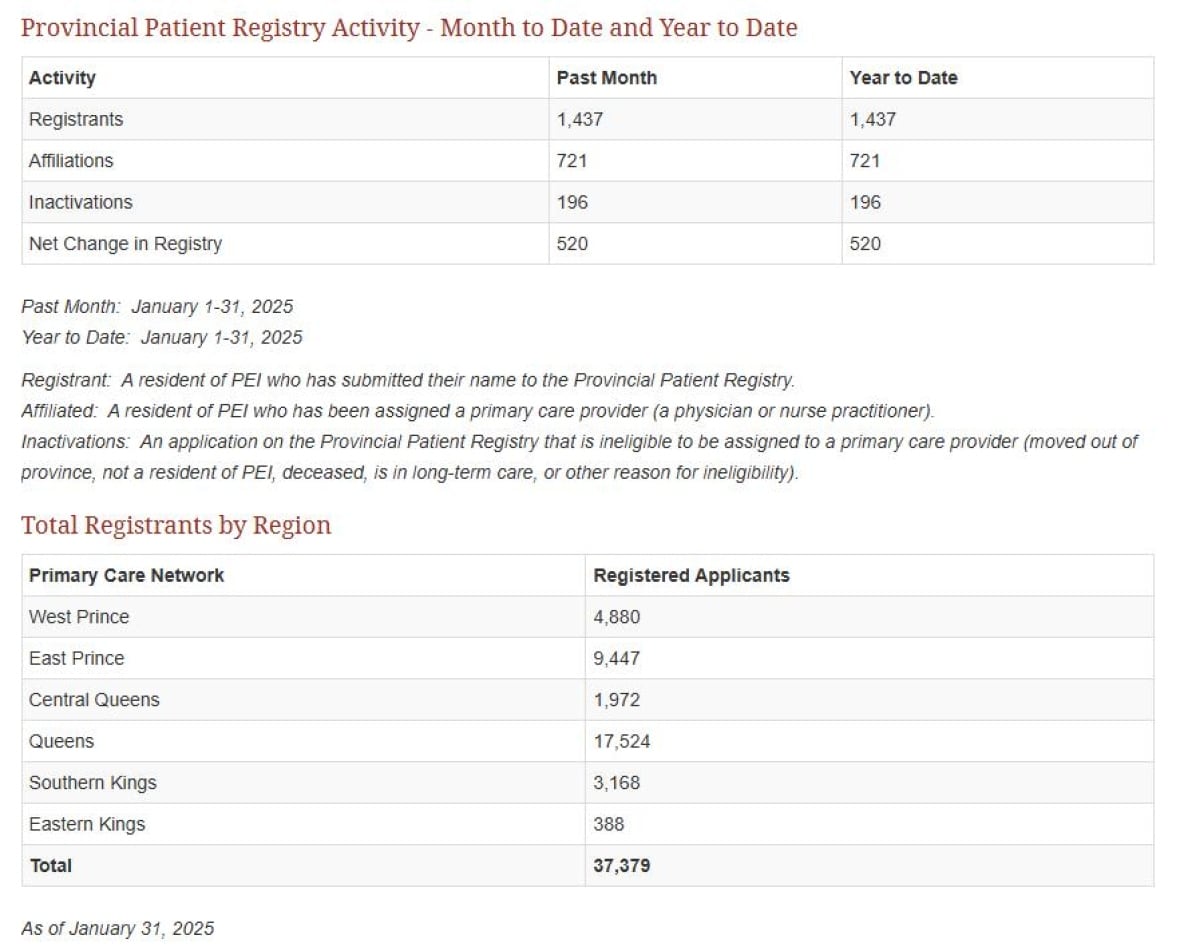Click the total value 37,379
The height and width of the screenshot is (951, 1180).
(621, 866)
